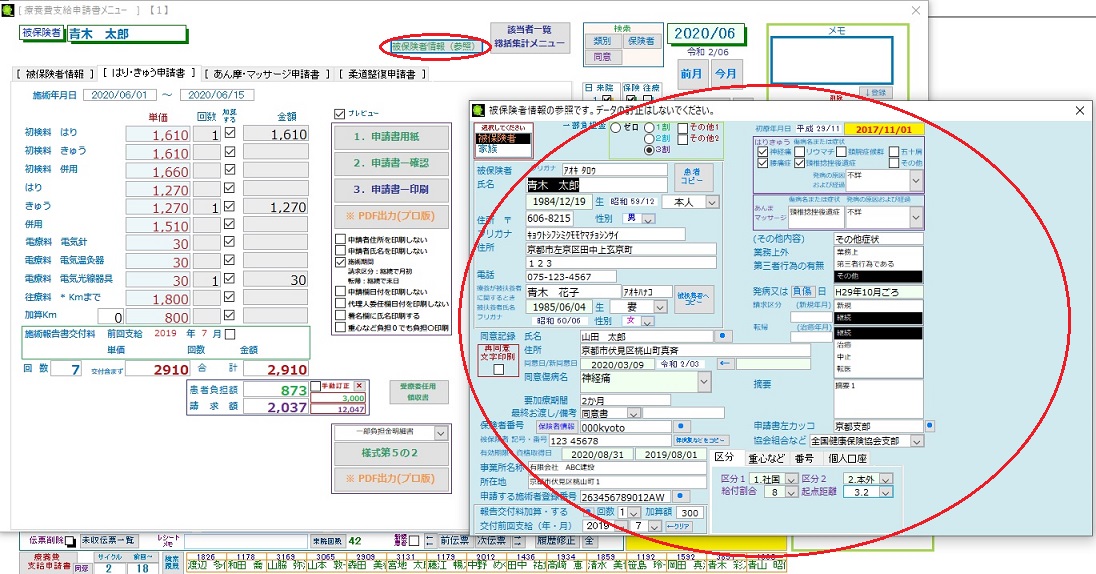Click the 3. 申請書一印刷 button
The height and width of the screenshot is (574, 1096).
click(x=391, y=189)
